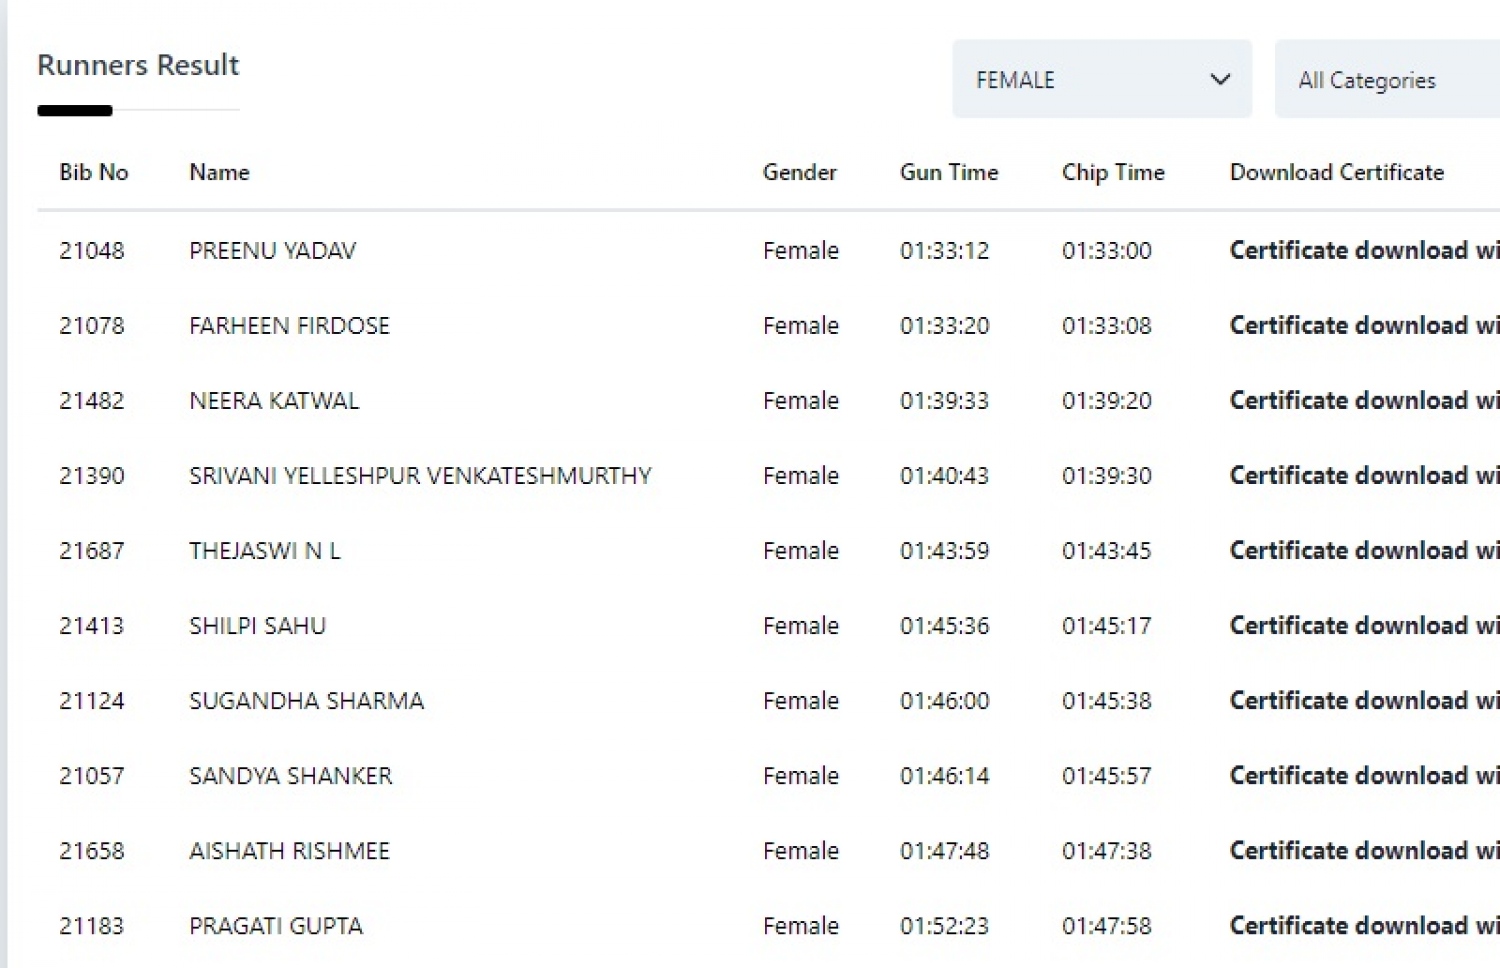
Task: Click certificate download link for SHILPI SAHU
Action: click(1364, 625)
